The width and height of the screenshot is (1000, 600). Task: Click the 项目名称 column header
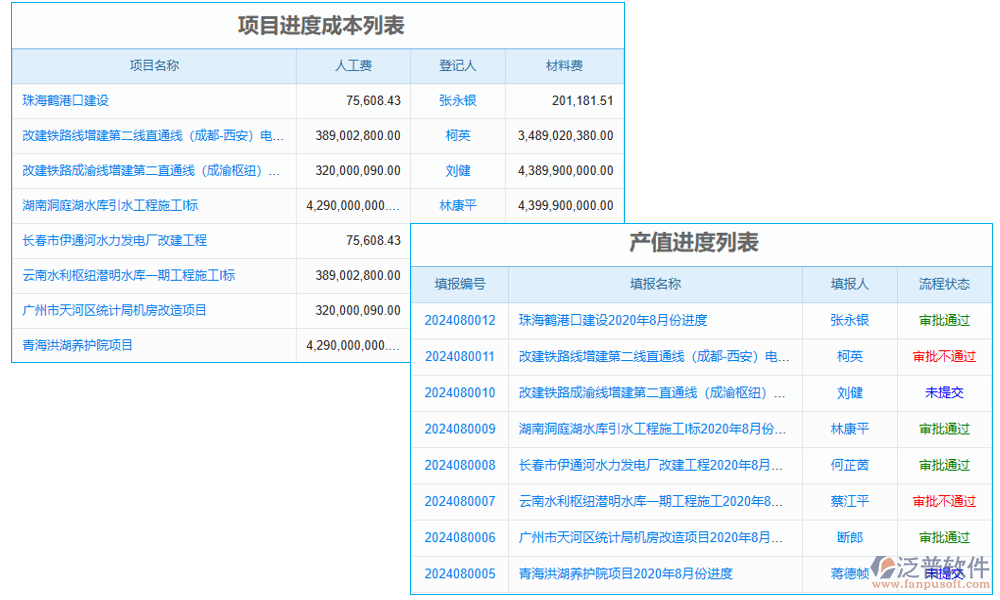[154, 66]
